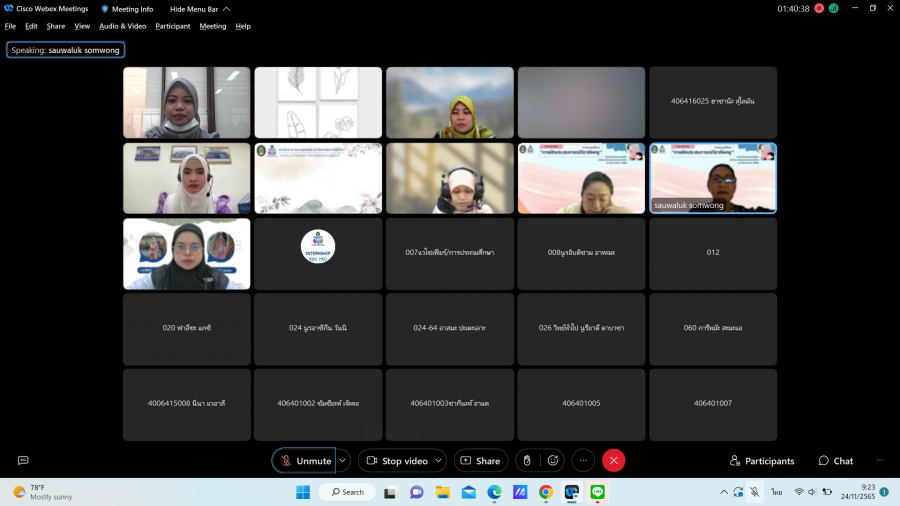Click the Share button

[480, 460]
